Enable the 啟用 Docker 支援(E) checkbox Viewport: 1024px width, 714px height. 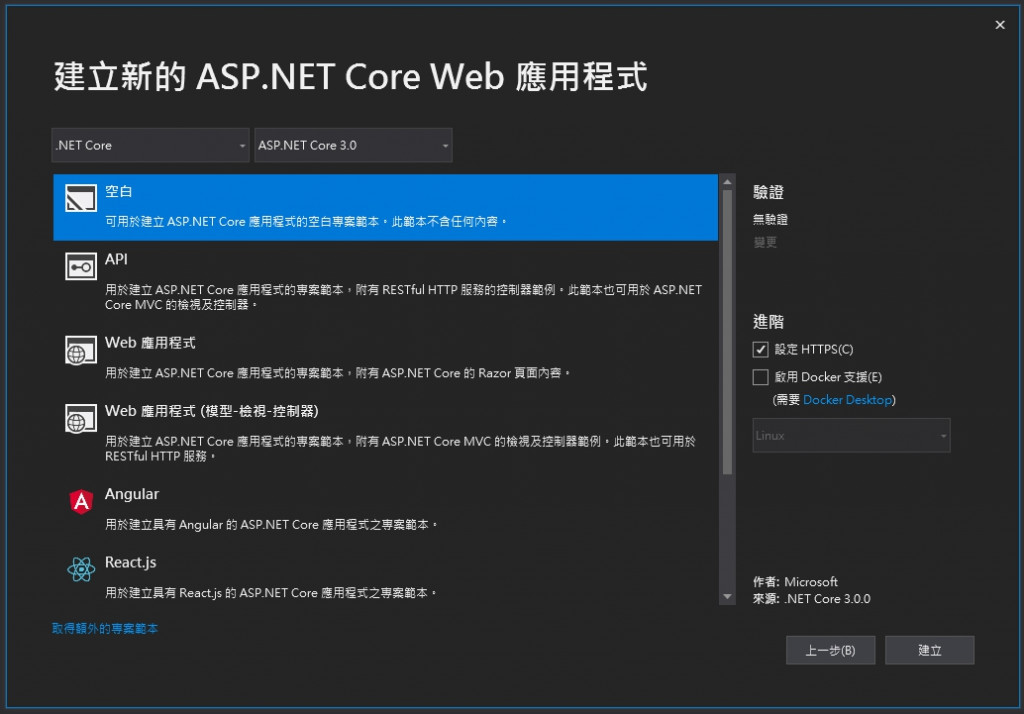(x=760, y=377)
